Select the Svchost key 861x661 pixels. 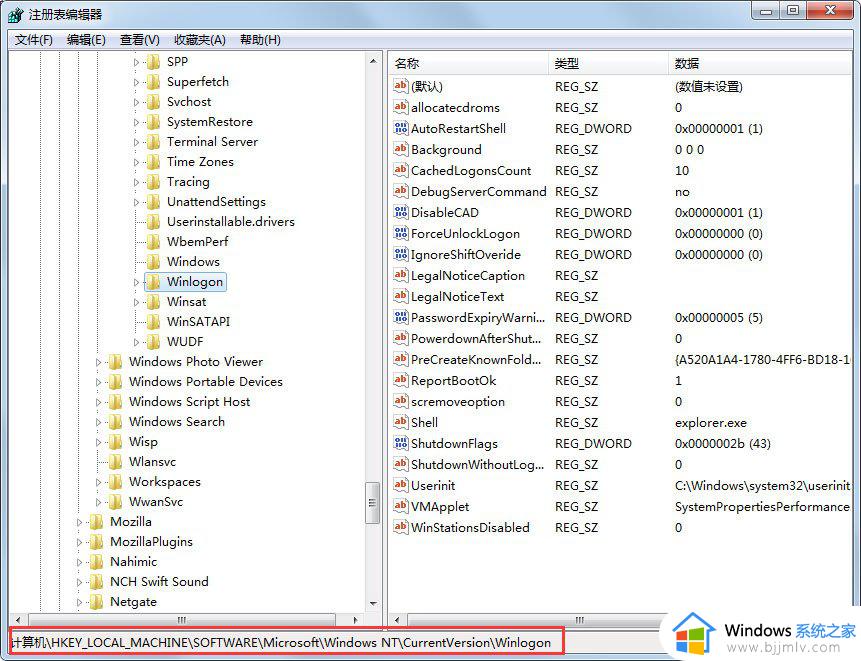[189, 102]
